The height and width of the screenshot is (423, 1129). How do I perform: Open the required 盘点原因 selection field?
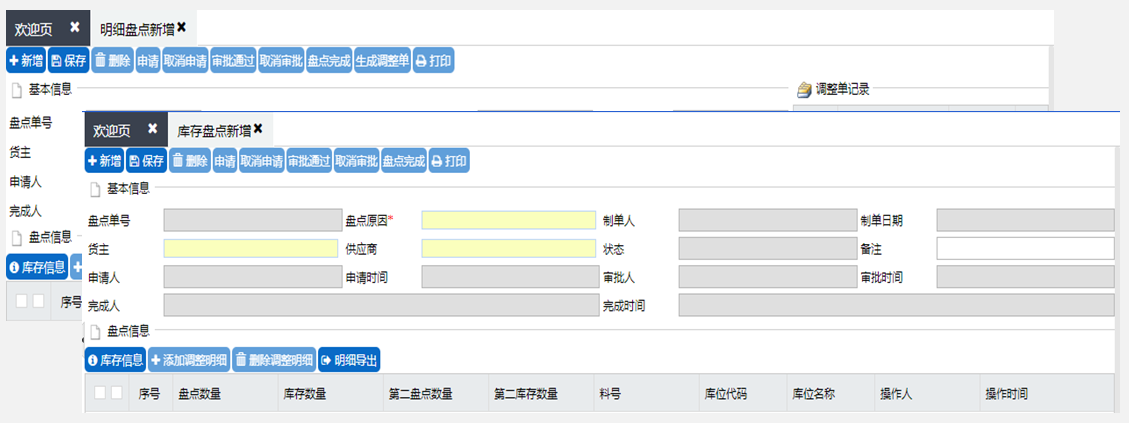pyautogui.click(x=508, y=221)
